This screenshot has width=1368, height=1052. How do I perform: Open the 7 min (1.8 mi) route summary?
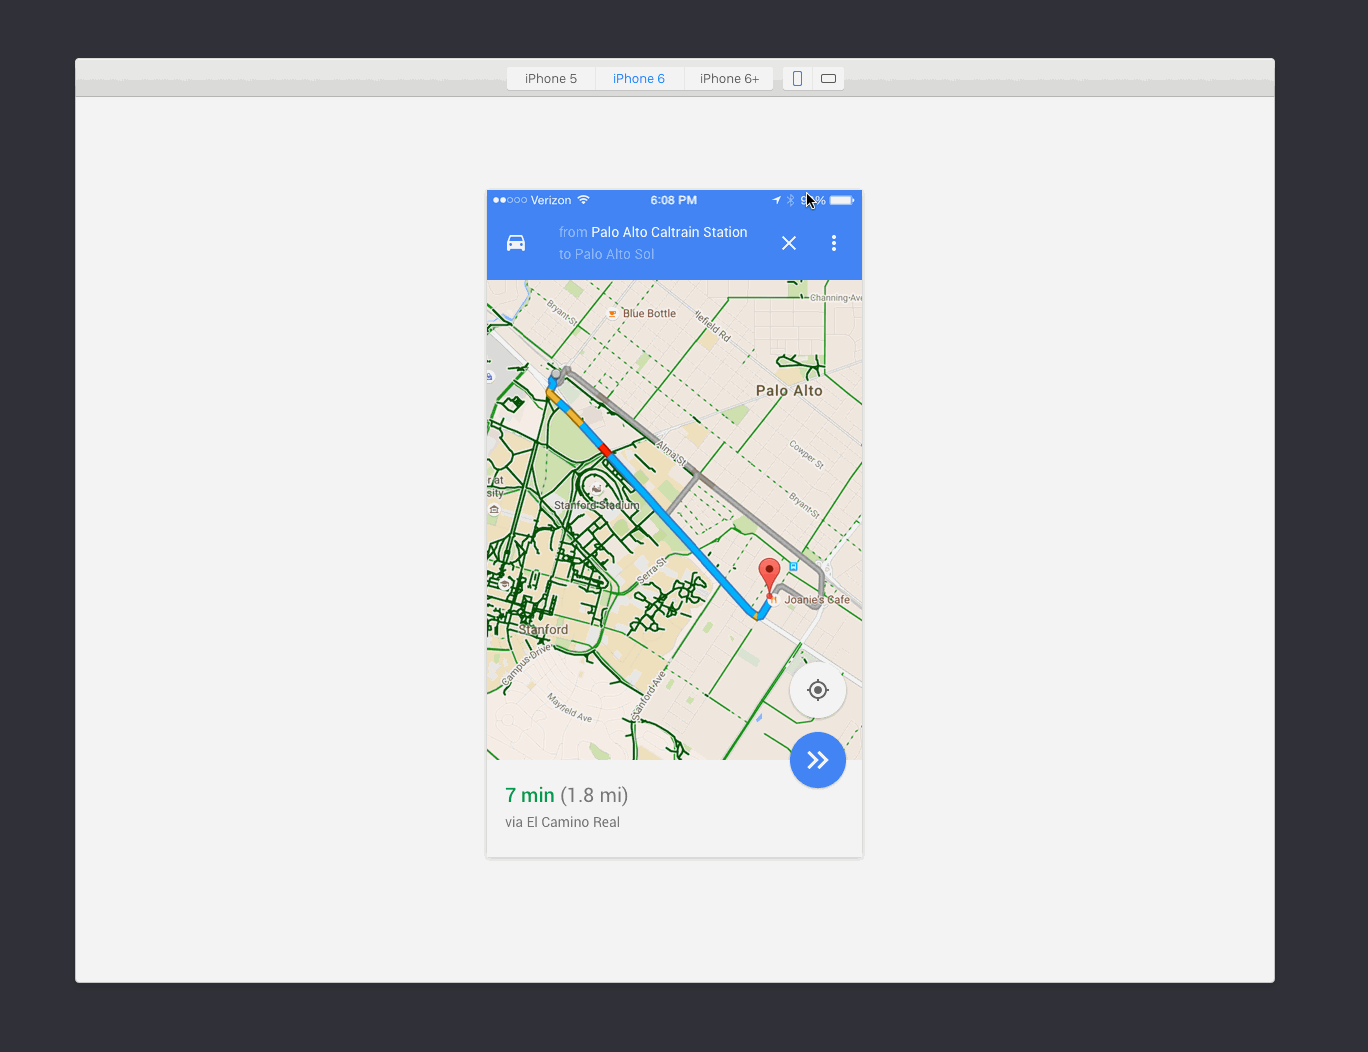(567, 795)
